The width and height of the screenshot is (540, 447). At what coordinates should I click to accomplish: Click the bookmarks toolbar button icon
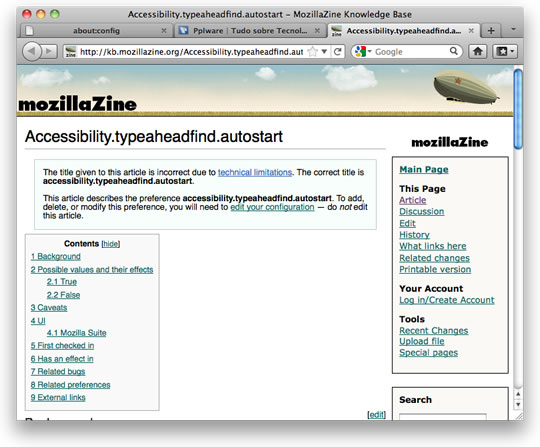[505, 52]
